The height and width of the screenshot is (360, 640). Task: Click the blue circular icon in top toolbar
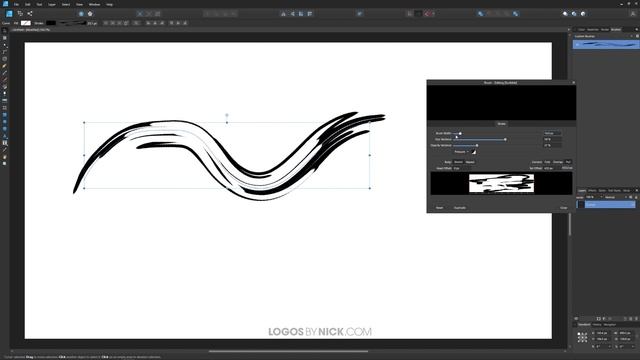click(x=81, y=13)
